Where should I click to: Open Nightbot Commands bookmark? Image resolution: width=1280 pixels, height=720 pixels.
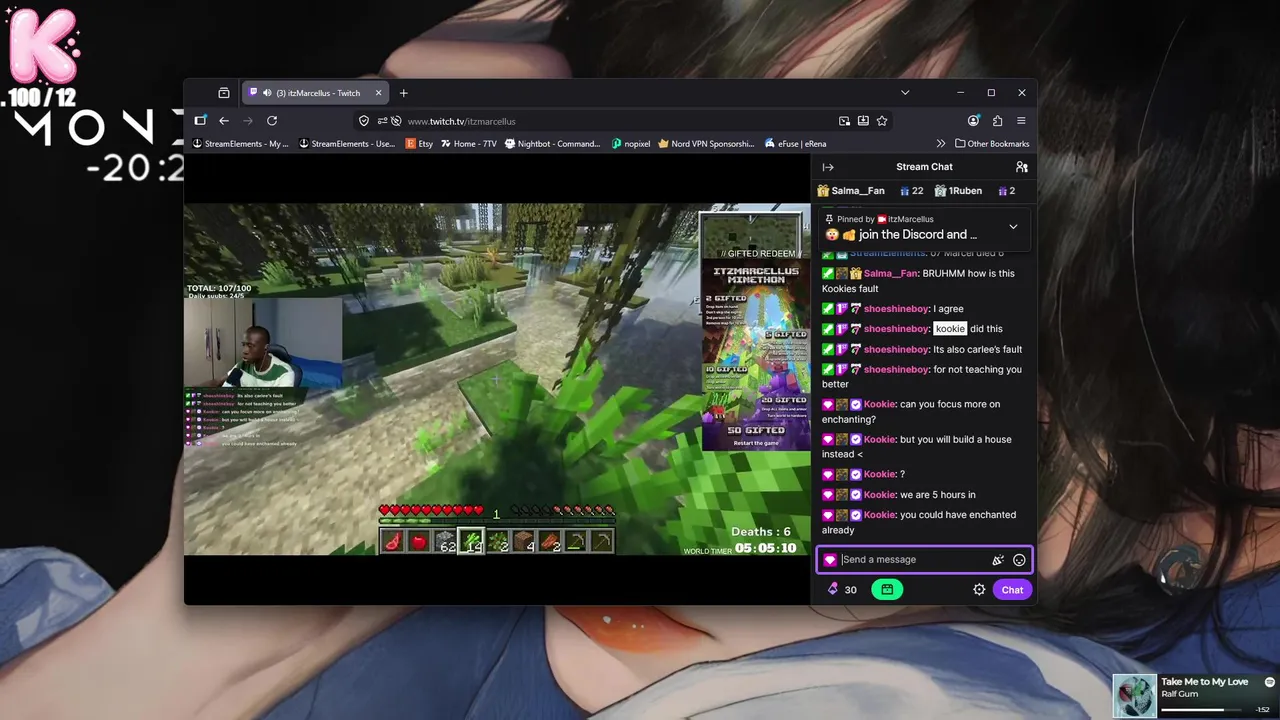click(553, 144)
